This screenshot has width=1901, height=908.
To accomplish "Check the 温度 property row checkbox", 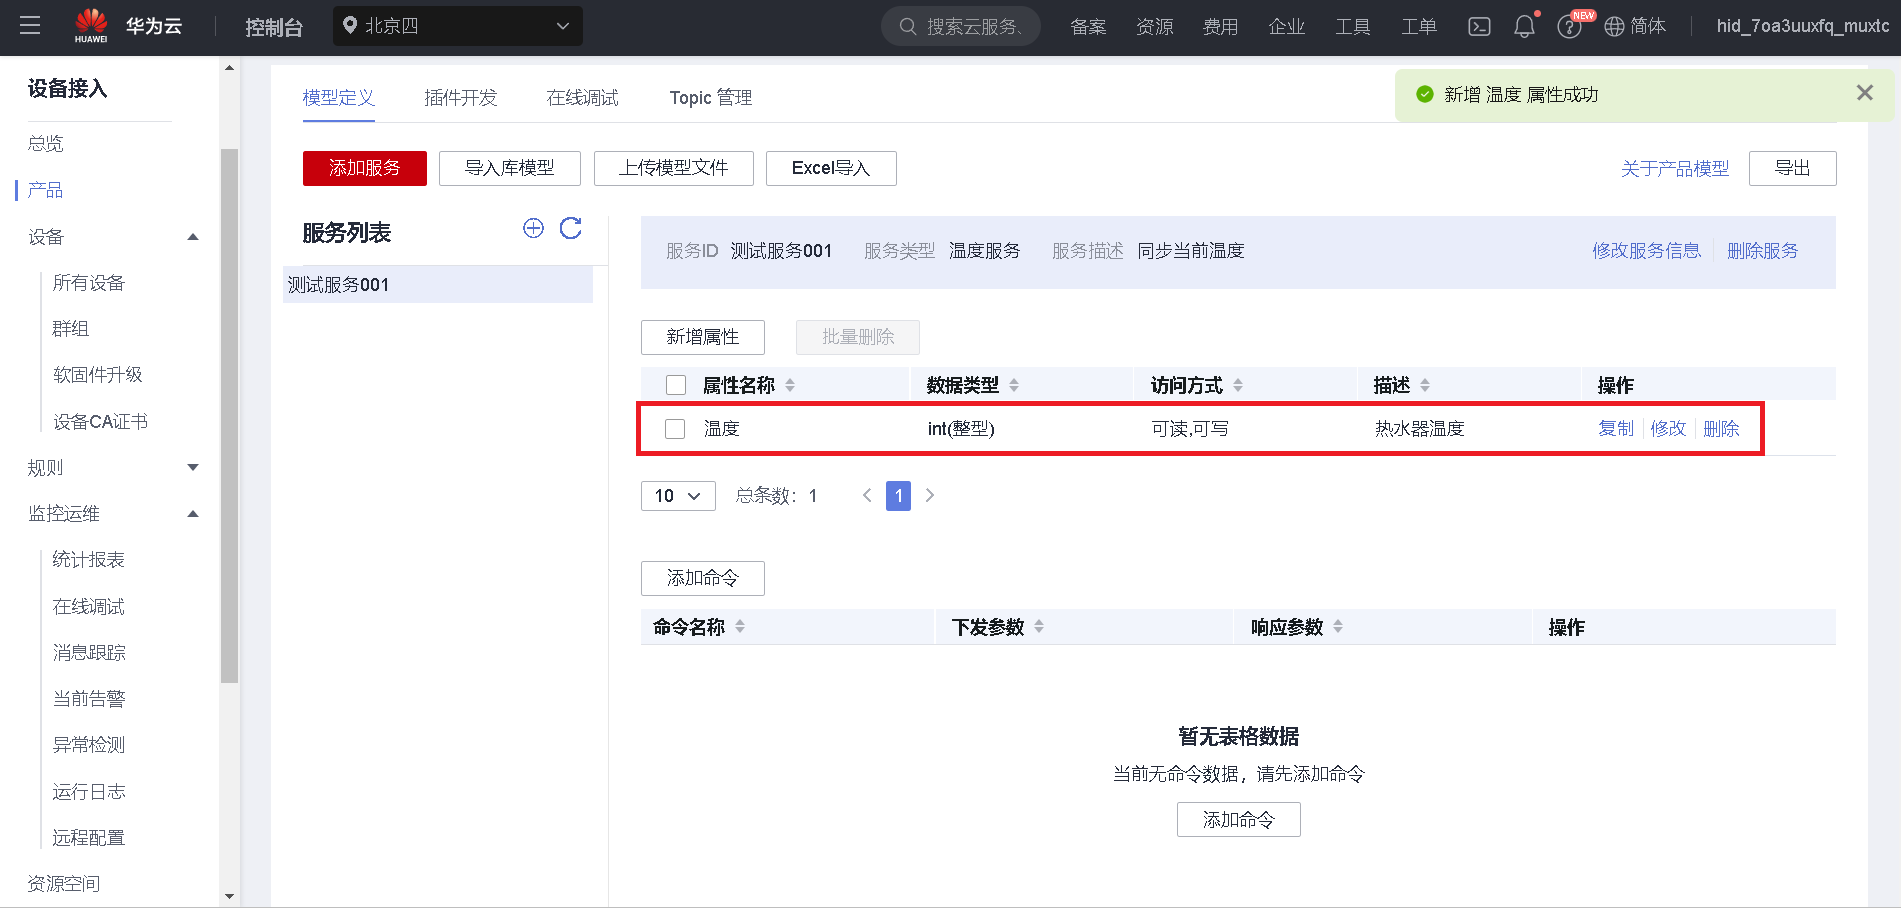I will 676,429.
